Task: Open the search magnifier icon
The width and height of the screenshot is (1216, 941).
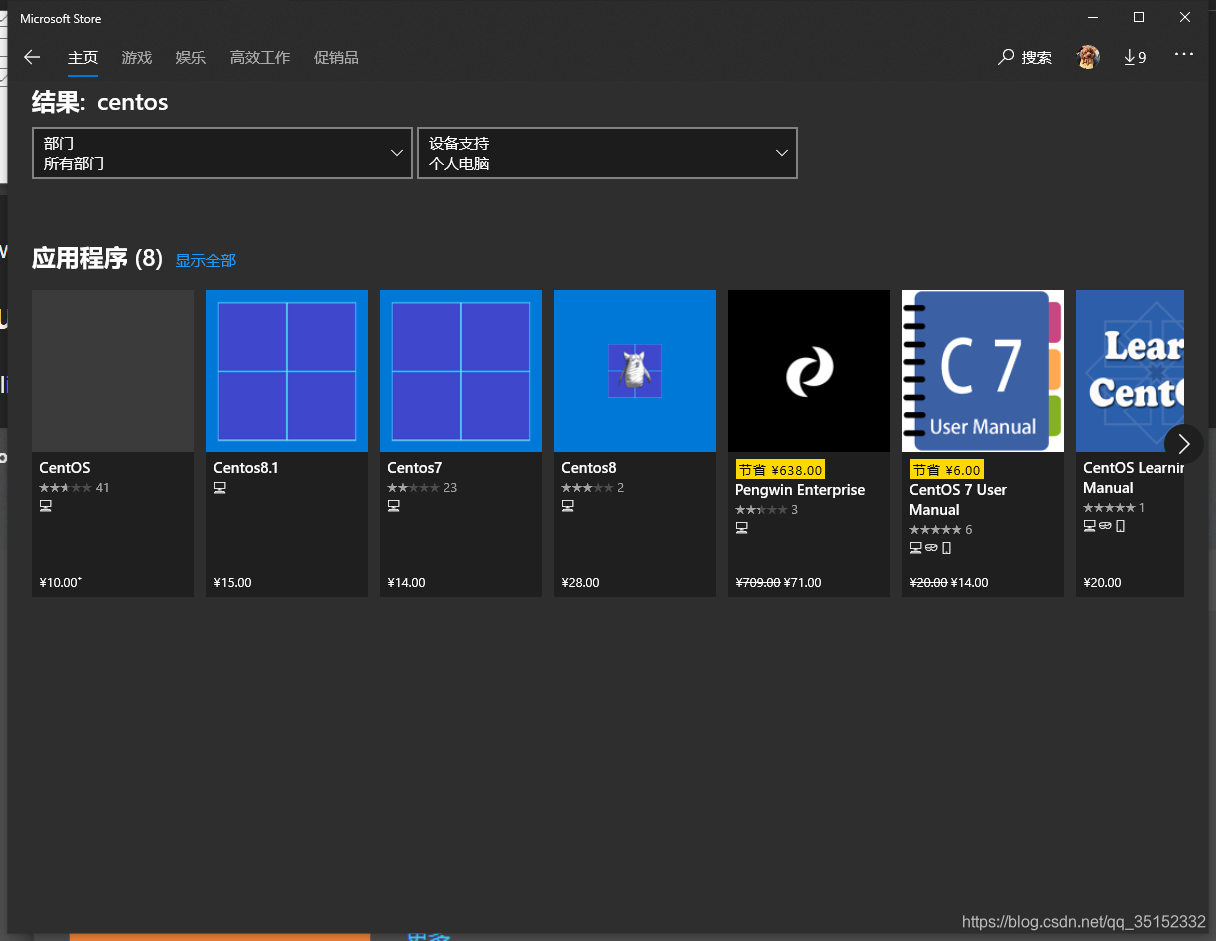Action: click(1006, 57)
